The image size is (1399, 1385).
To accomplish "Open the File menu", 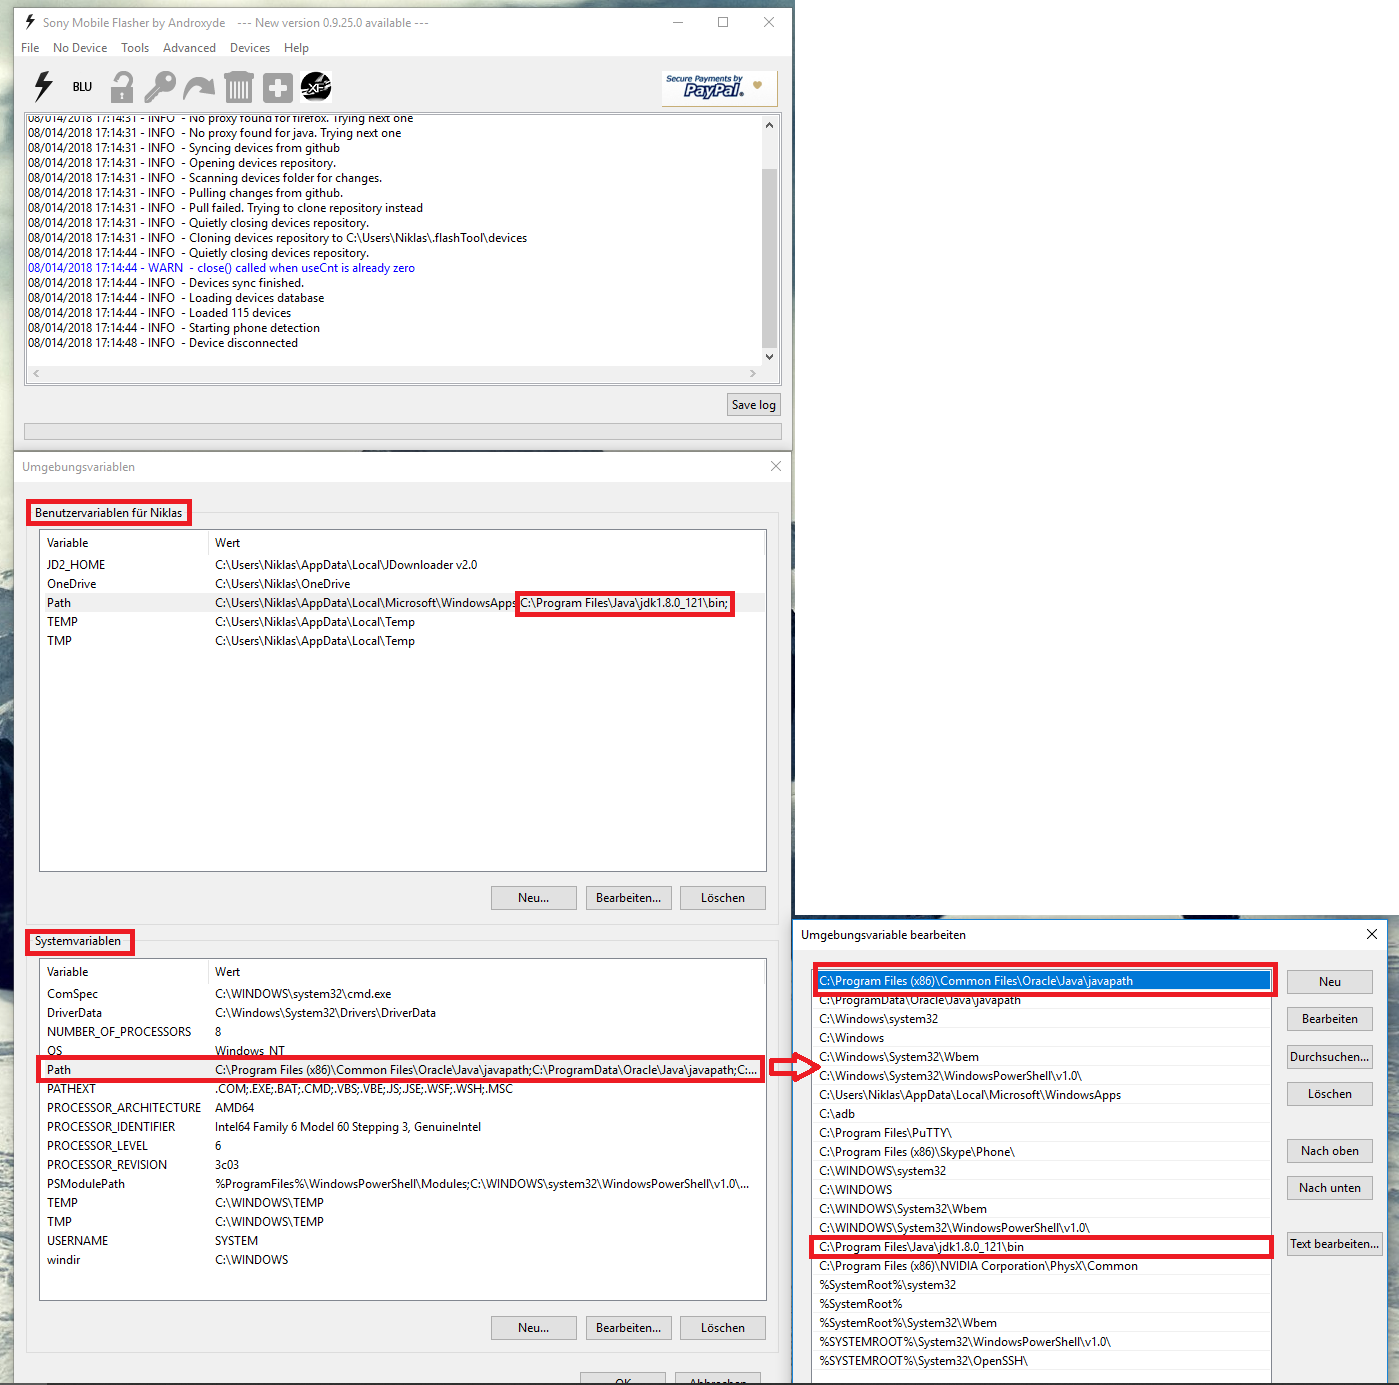I will pyautogui.click(x=30, y=48).
